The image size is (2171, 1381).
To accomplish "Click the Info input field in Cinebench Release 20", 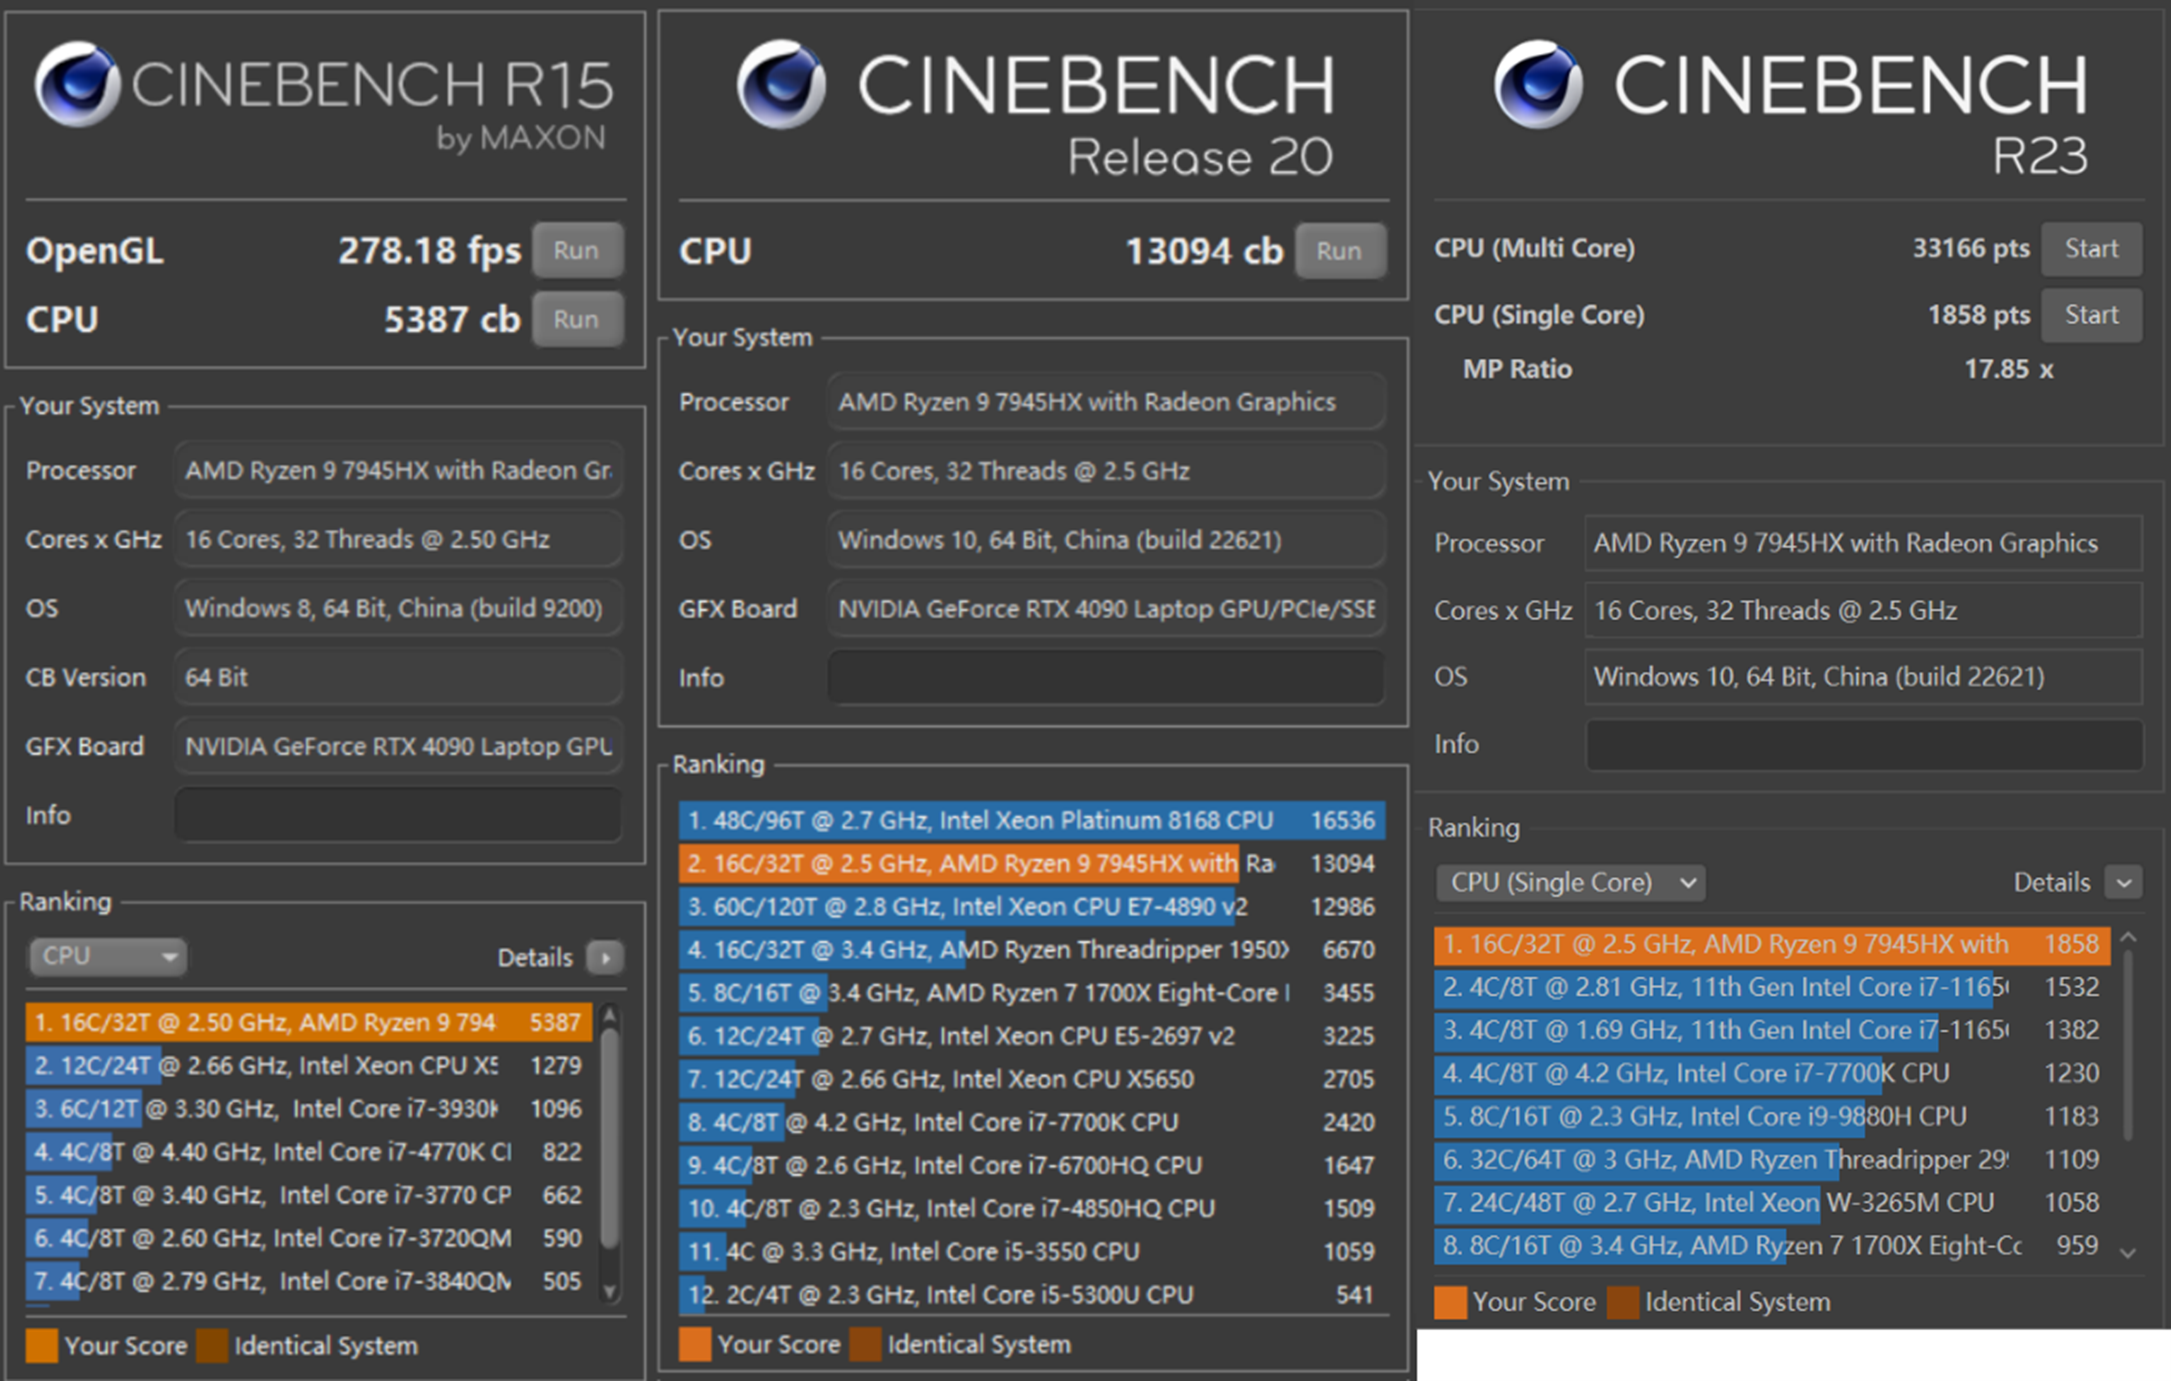I will point(1106,677).
